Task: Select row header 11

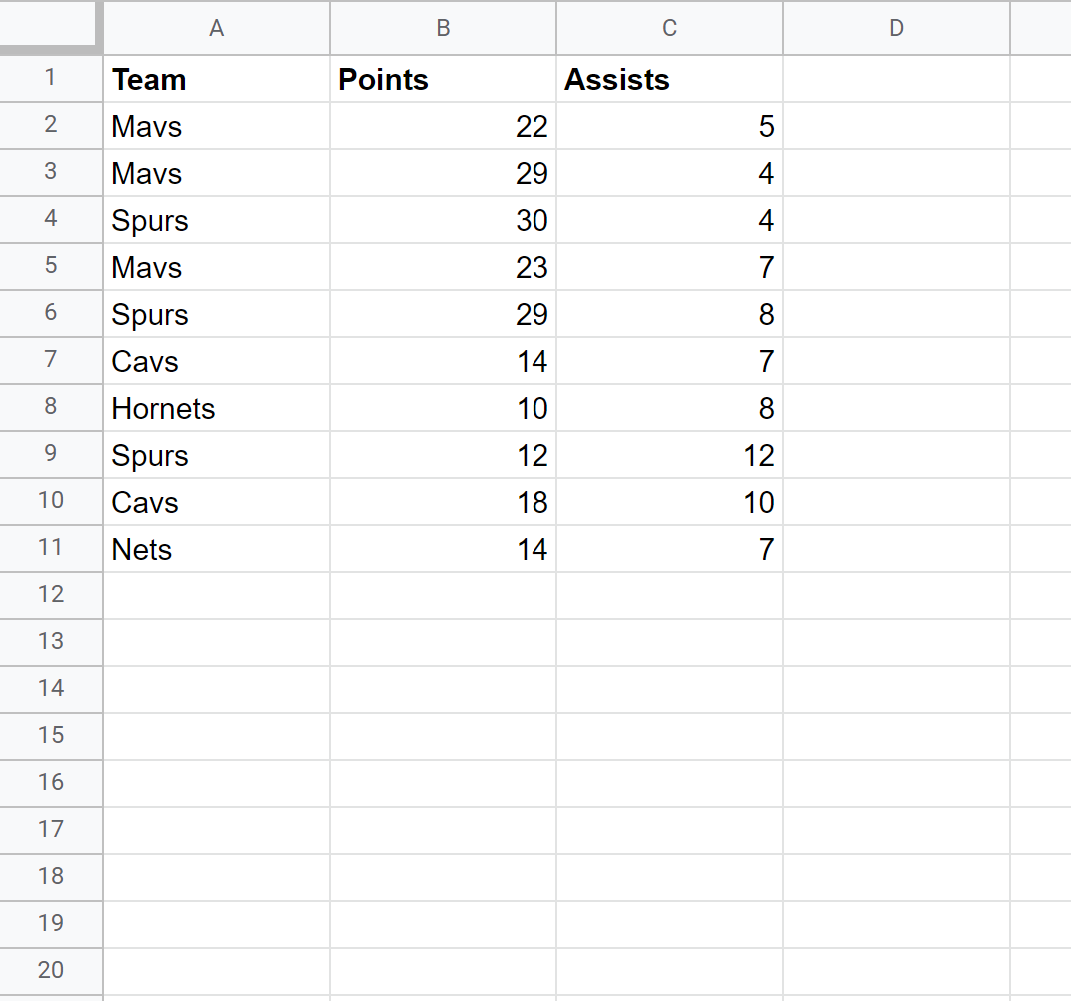Action: (x=50, y=548)
